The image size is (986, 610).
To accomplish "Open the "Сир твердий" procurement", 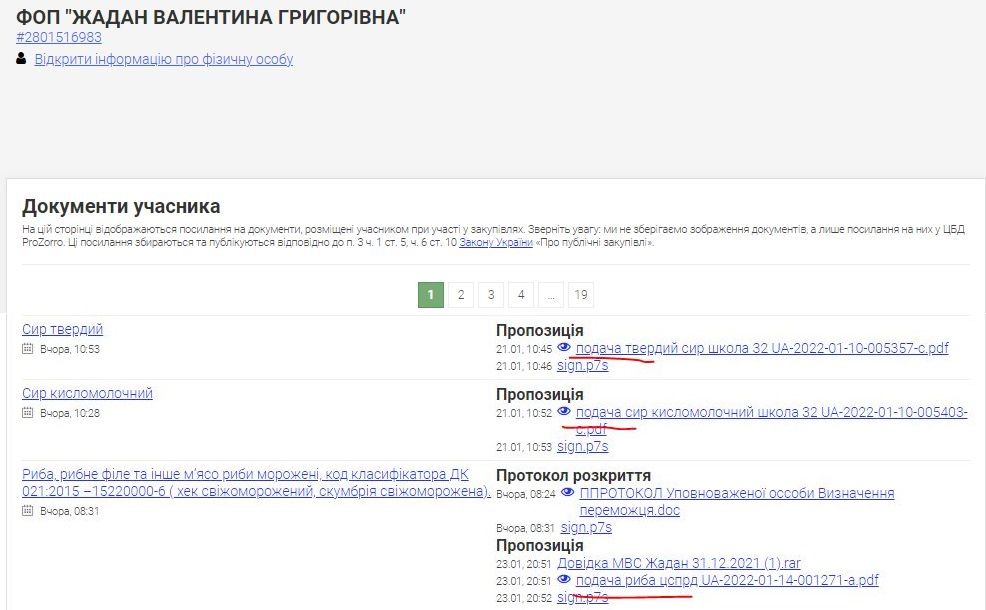I will coord(61,328).
